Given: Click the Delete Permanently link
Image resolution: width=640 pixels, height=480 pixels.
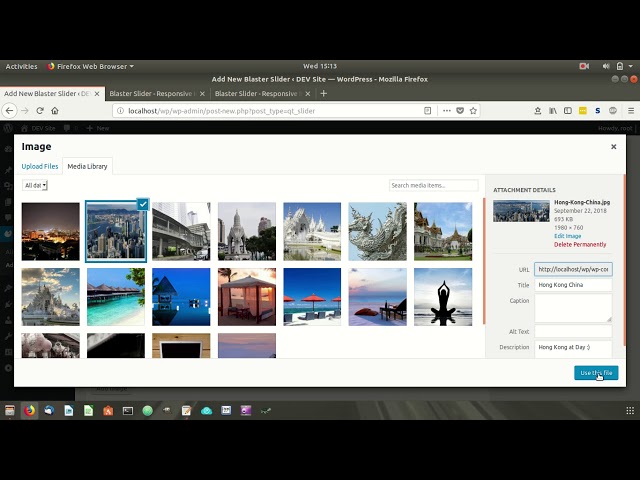Looking at the screenshot, I should pyautogui.click(x=580, y=244).
